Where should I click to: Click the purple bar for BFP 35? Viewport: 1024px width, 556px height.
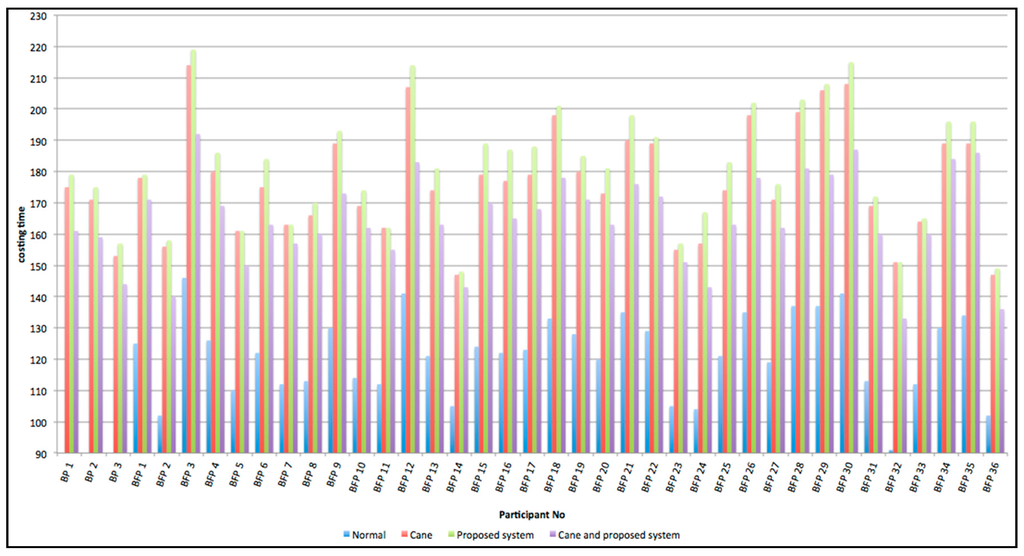tap(977, 303)
